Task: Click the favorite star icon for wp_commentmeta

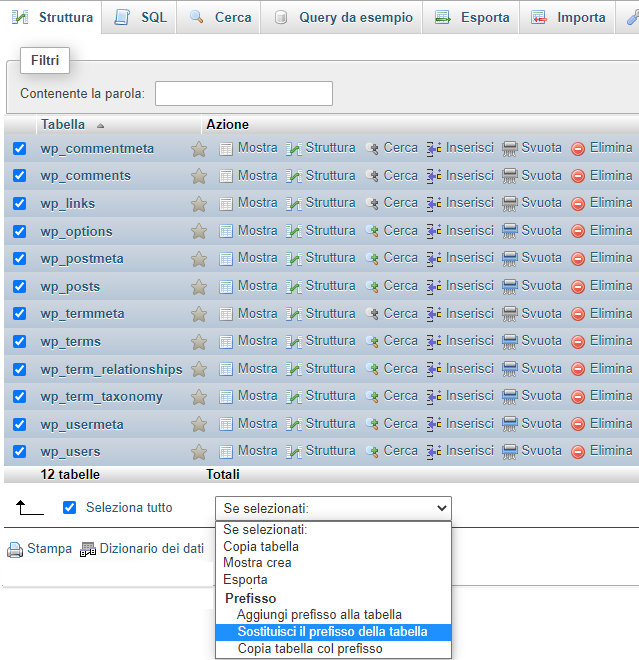Action: coord(199,148)
